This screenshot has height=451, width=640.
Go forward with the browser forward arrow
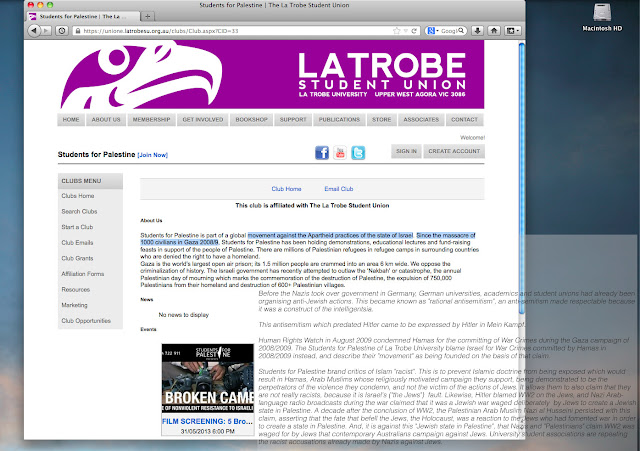46,31
